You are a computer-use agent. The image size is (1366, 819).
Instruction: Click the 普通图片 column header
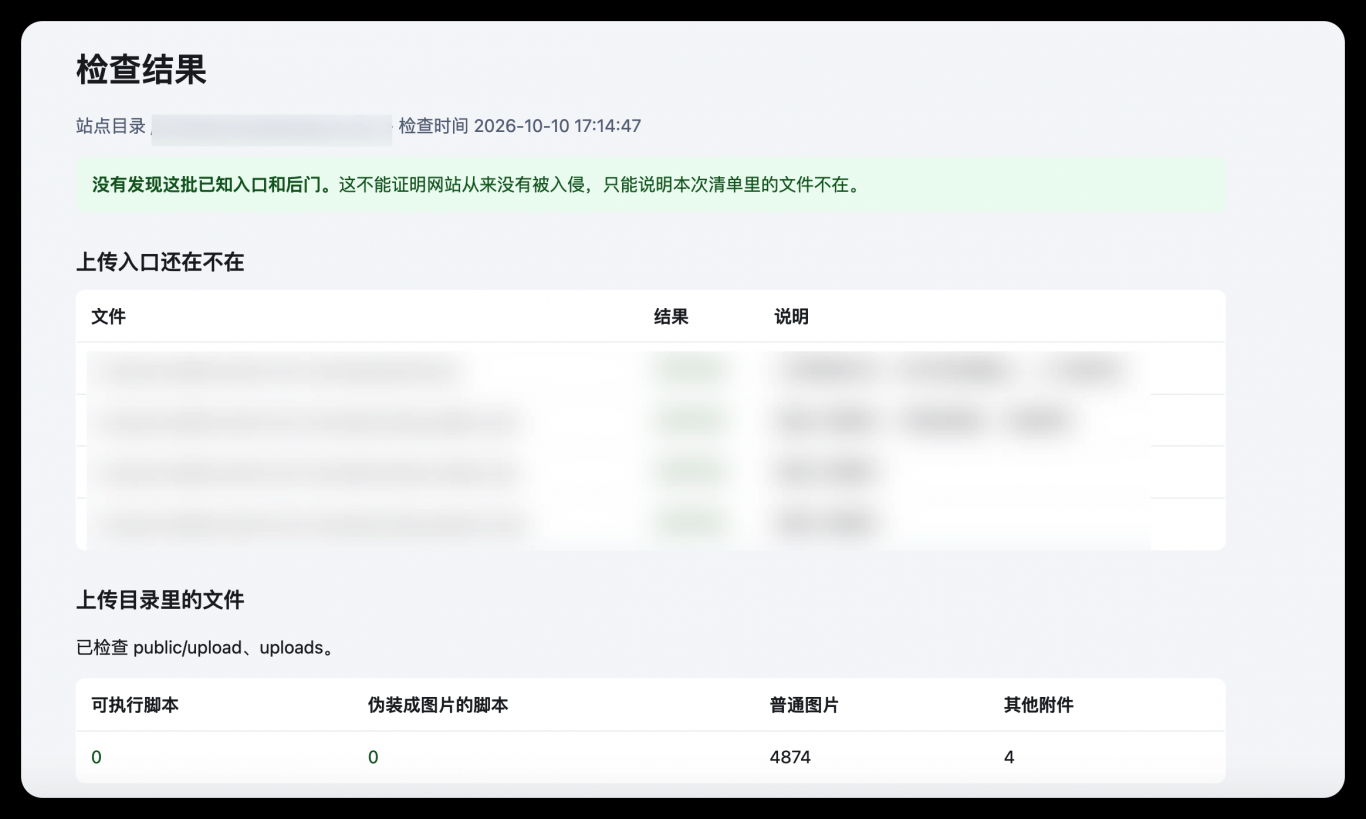[x=804, y=705]
